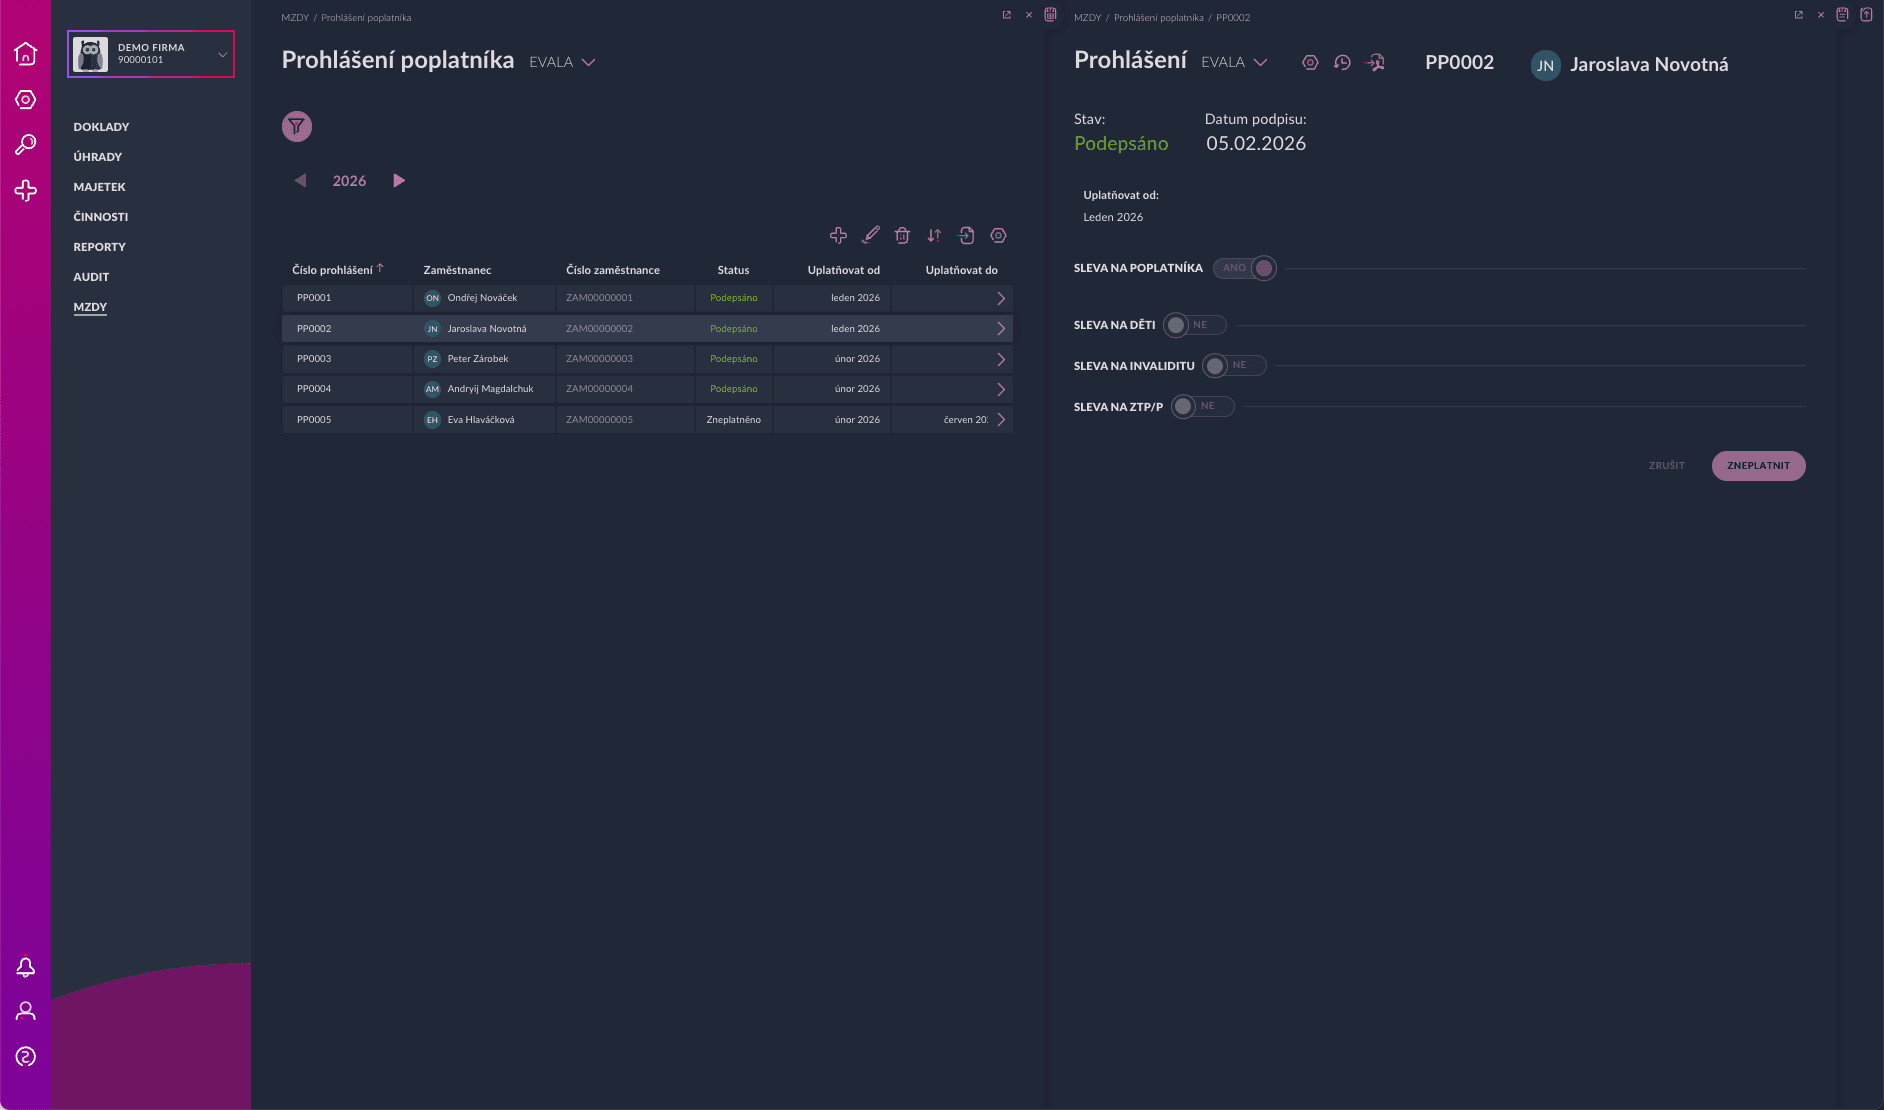Viewport: 1884px width, 1110px height.
Task: Open the settings hexagon in the PP0002 detail header
Action: point(1310,63)
